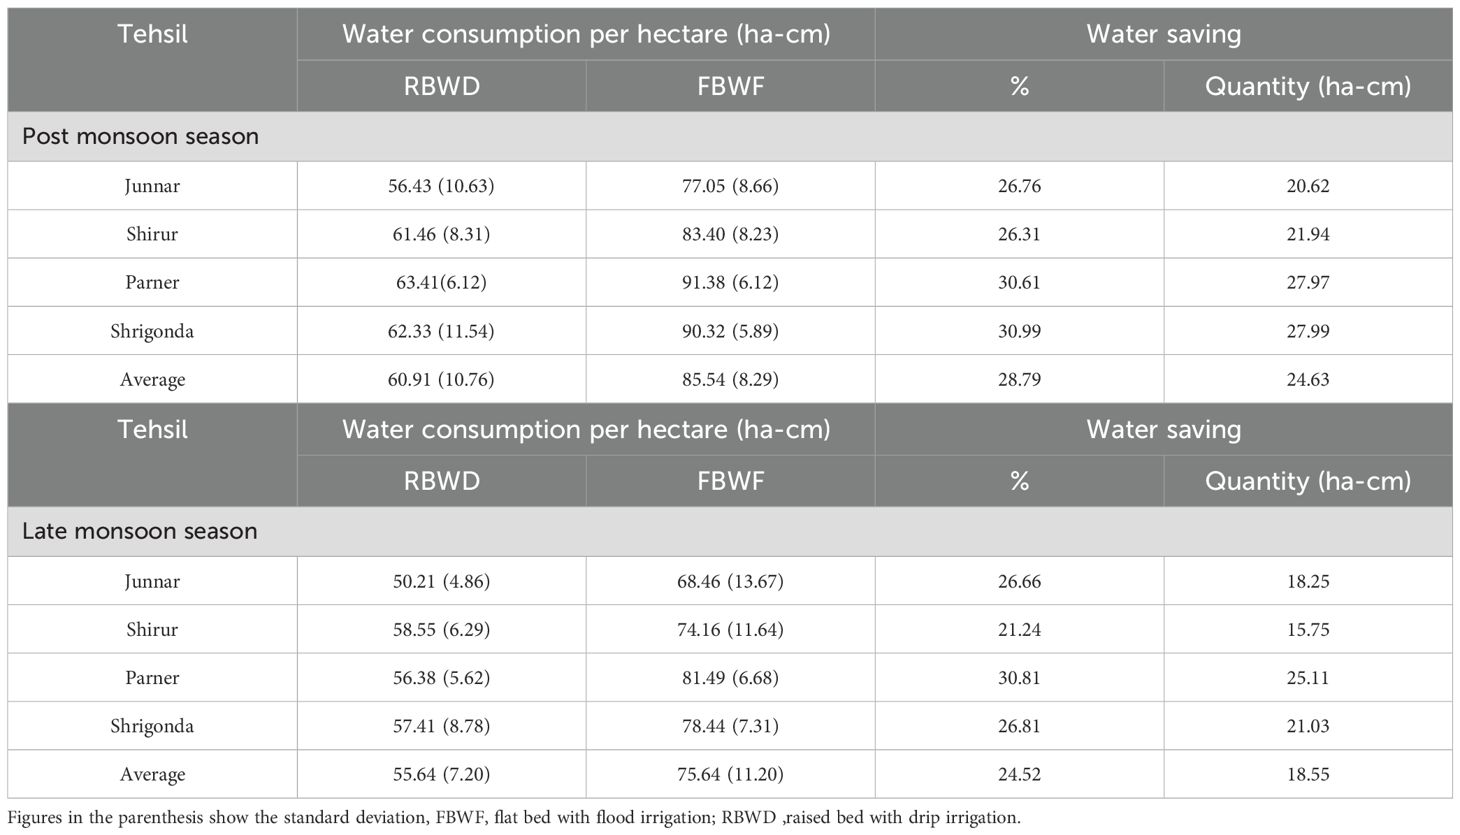Click the standard deviation footnote text
The width and height of the screenshot is (1460, 835).
click(514, 817)
